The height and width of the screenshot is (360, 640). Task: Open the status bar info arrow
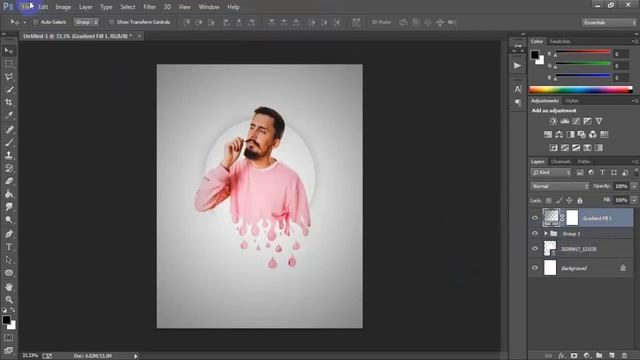[136, 356]
